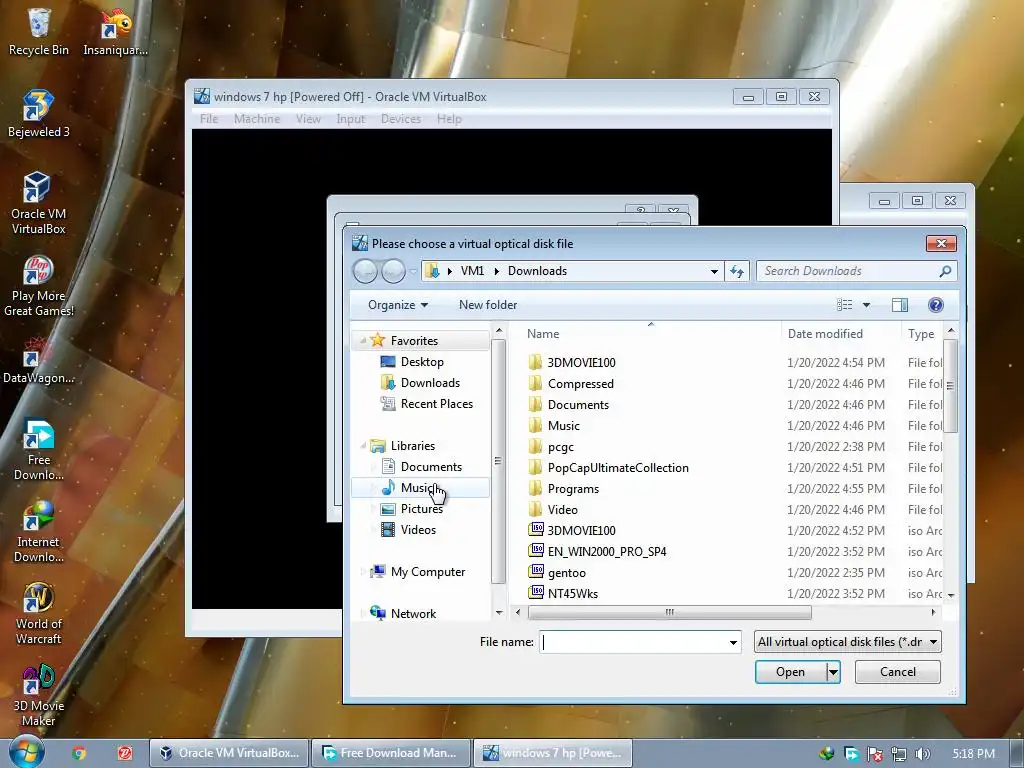
Task: Click the Search Downloads field
Action: (849, 271)
